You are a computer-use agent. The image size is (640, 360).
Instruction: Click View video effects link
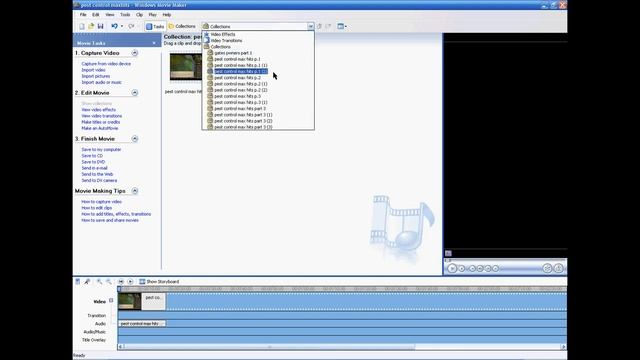[98, 109]
